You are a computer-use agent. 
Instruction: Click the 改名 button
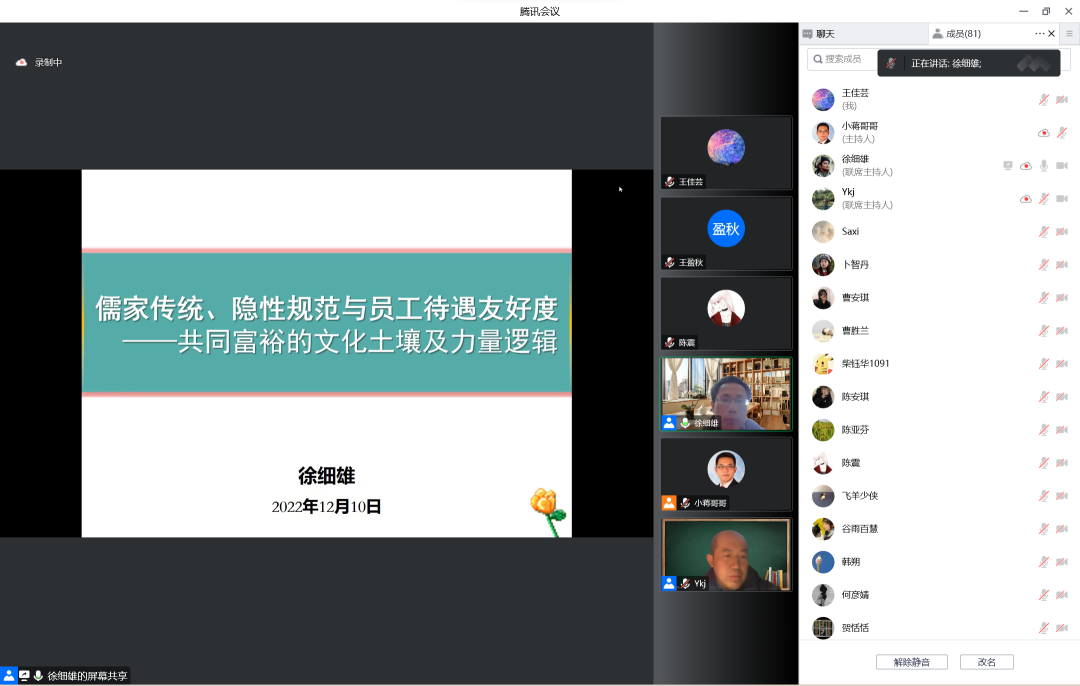pos(986,662)
